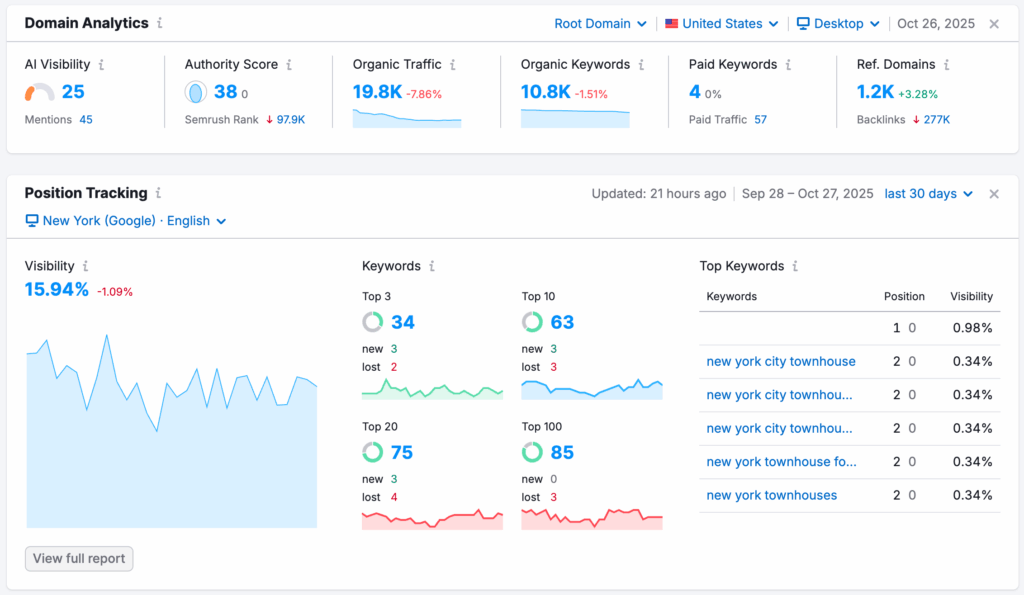Open the new york townhouses keyword link
Viewport: 1024px width, 595px height.
click(x=771, y=495)
